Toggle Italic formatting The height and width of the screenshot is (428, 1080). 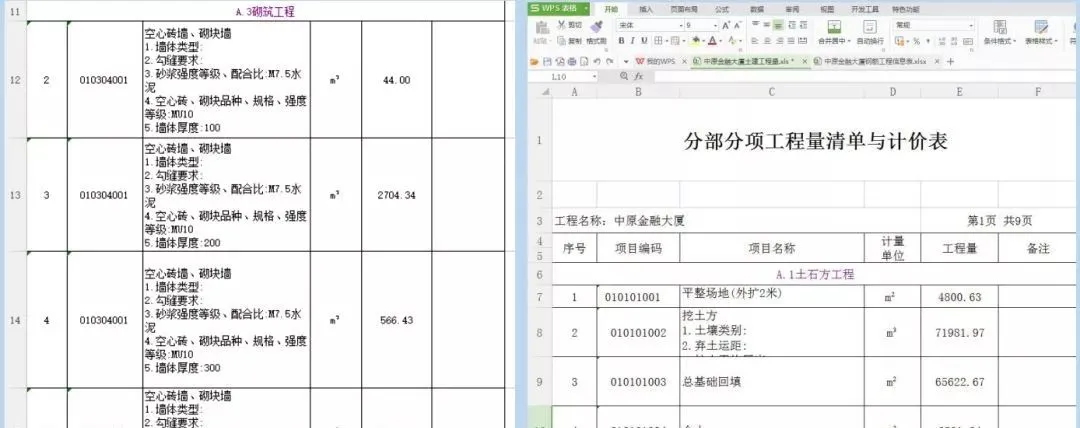(x=632, y=41)
